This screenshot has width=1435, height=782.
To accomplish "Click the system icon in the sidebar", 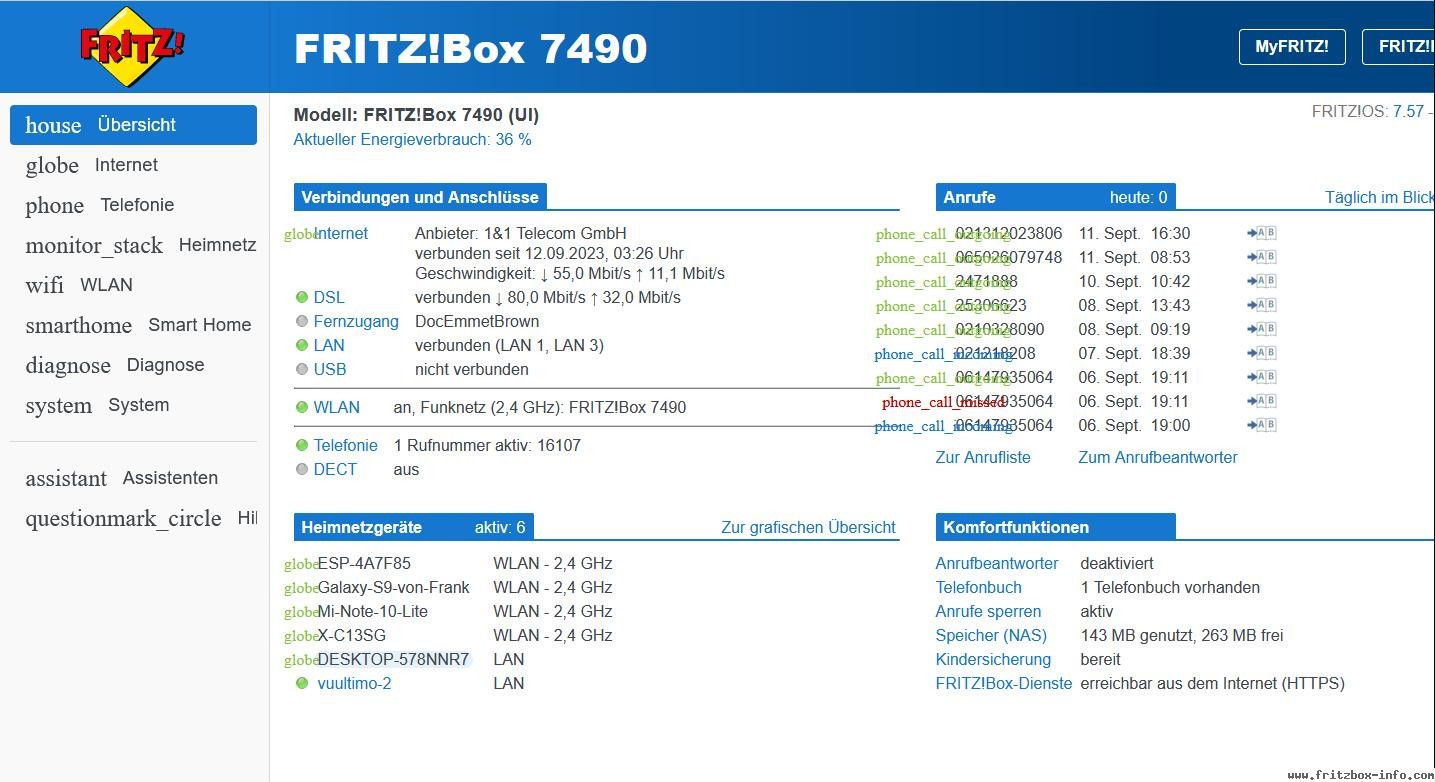I will 59,405.
